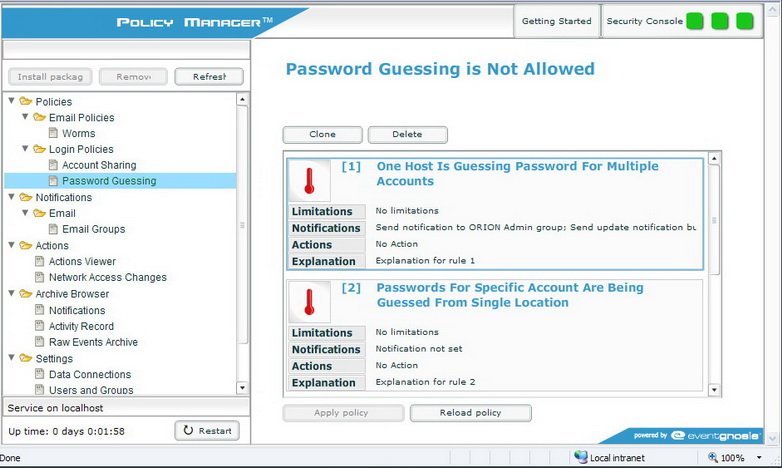Collapse the Actions tree node
This screenshot has width=782, height=468.
[11, 244]
